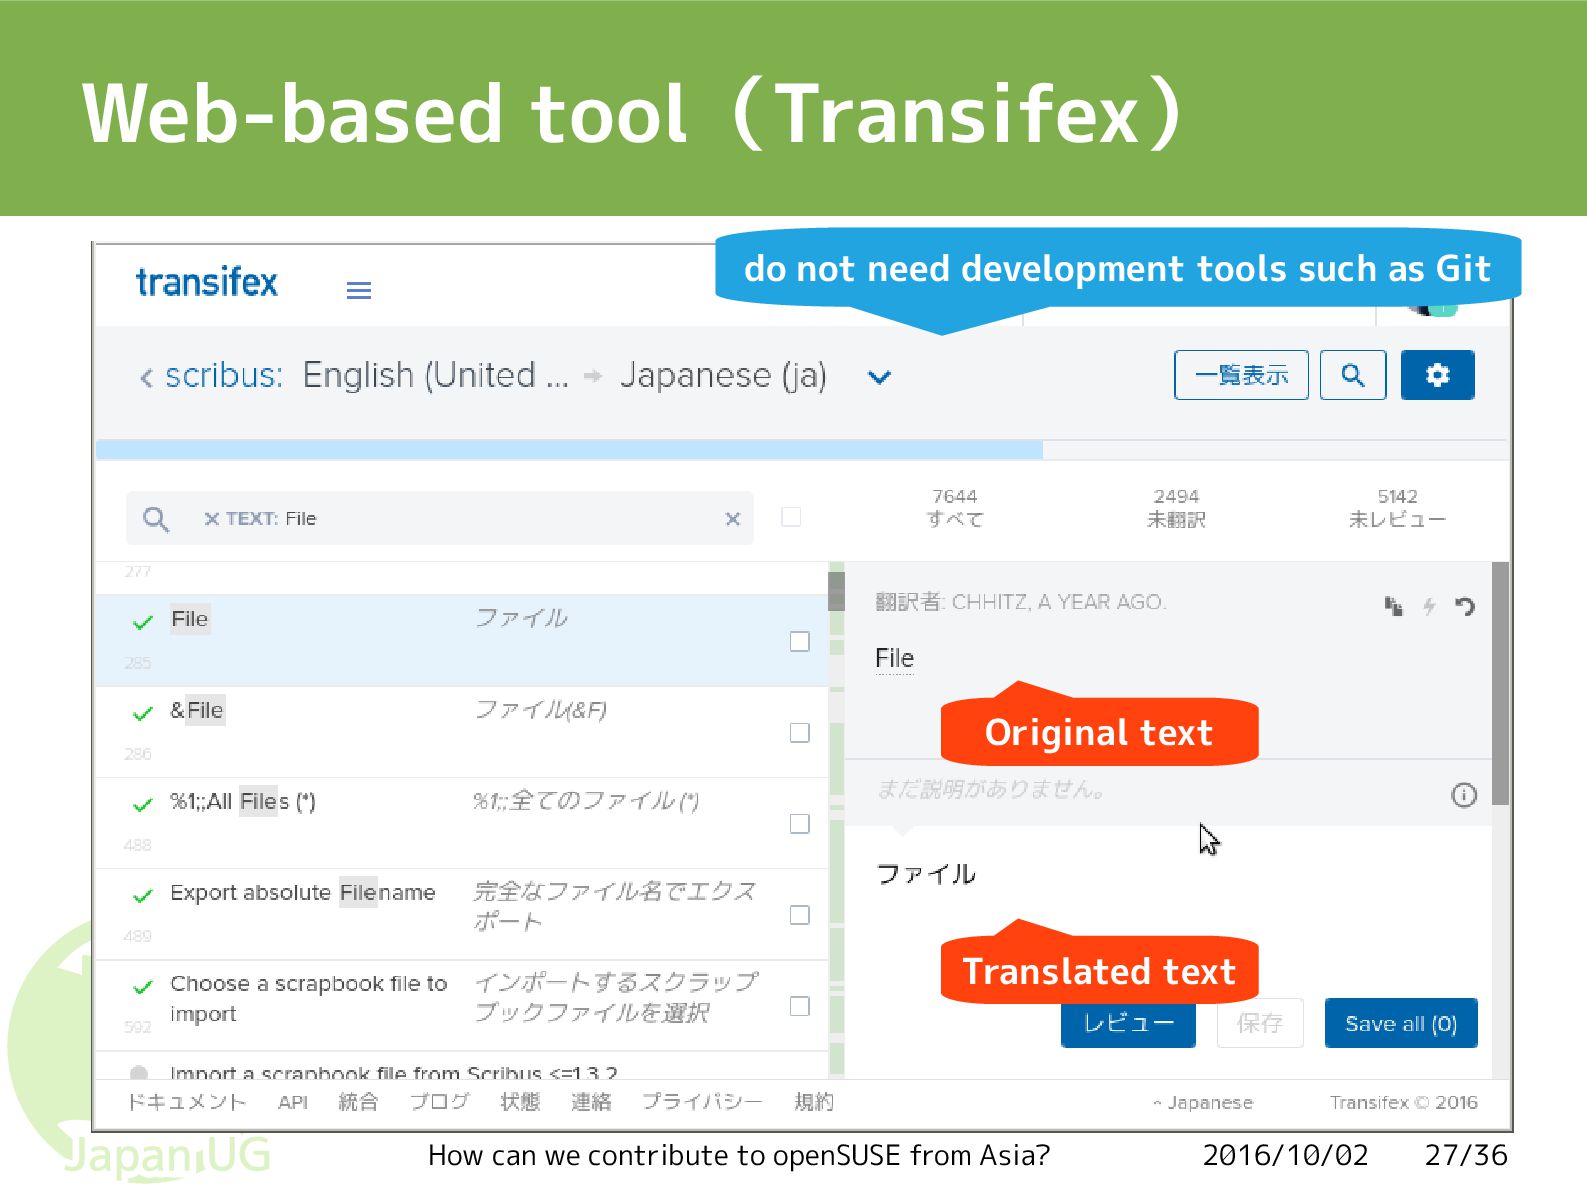Click the blue translation progress bar
The width and height of the screenshot is (1587, 1191).
pyautogui.click(x=569, y=450)
